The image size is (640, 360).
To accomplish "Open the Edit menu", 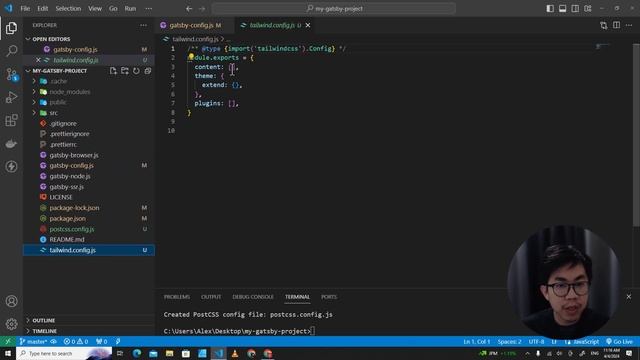I will click(x=43, y=9).
